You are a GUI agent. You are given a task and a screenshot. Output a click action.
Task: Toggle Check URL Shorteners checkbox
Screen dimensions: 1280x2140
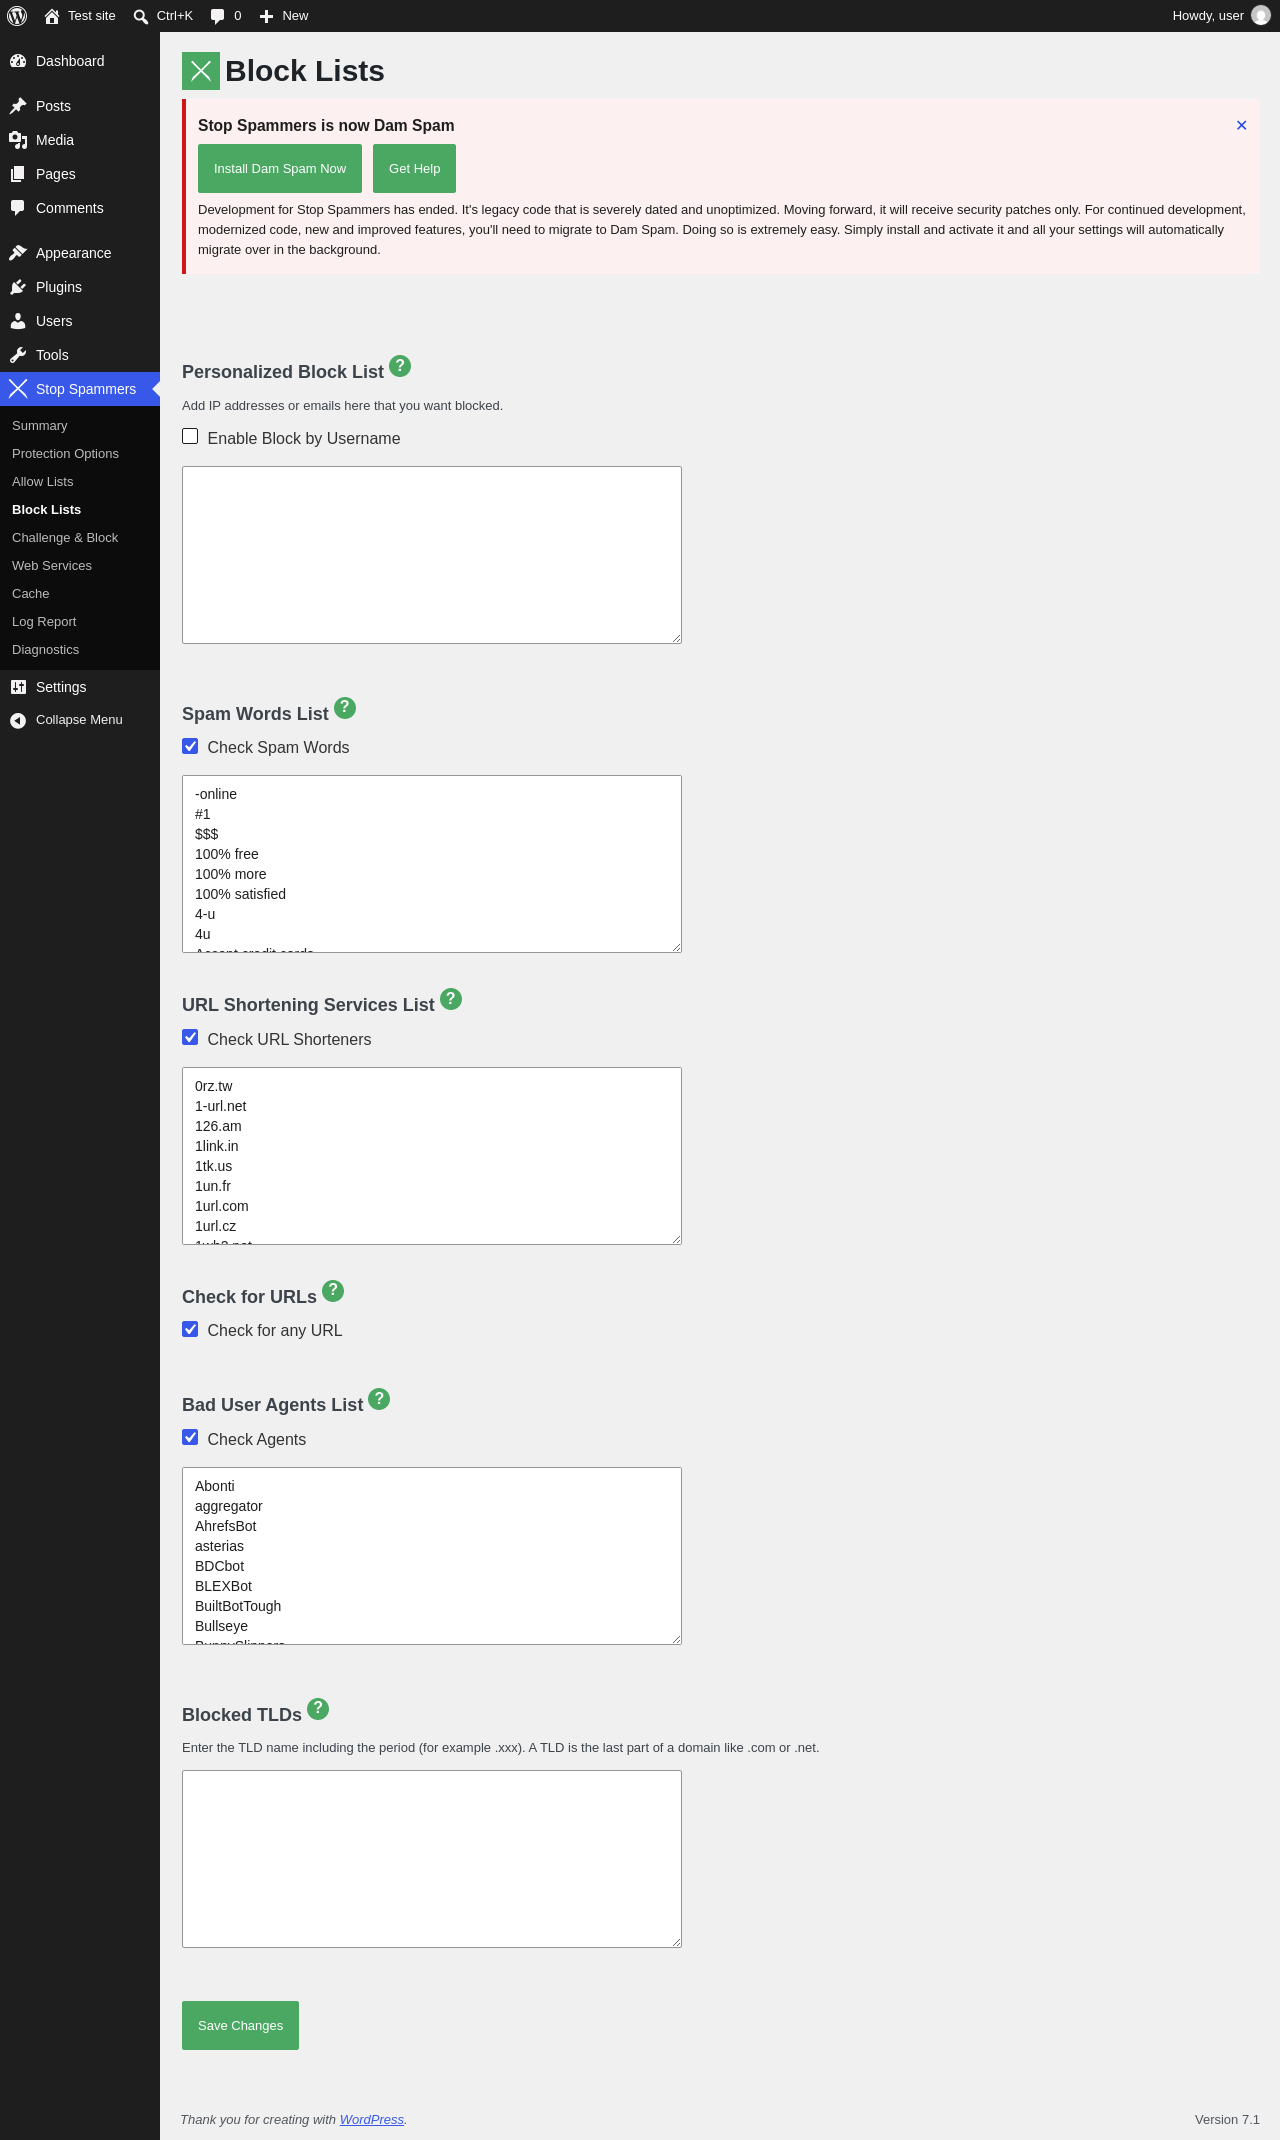pyautogui.click(x=190, y=1037)
